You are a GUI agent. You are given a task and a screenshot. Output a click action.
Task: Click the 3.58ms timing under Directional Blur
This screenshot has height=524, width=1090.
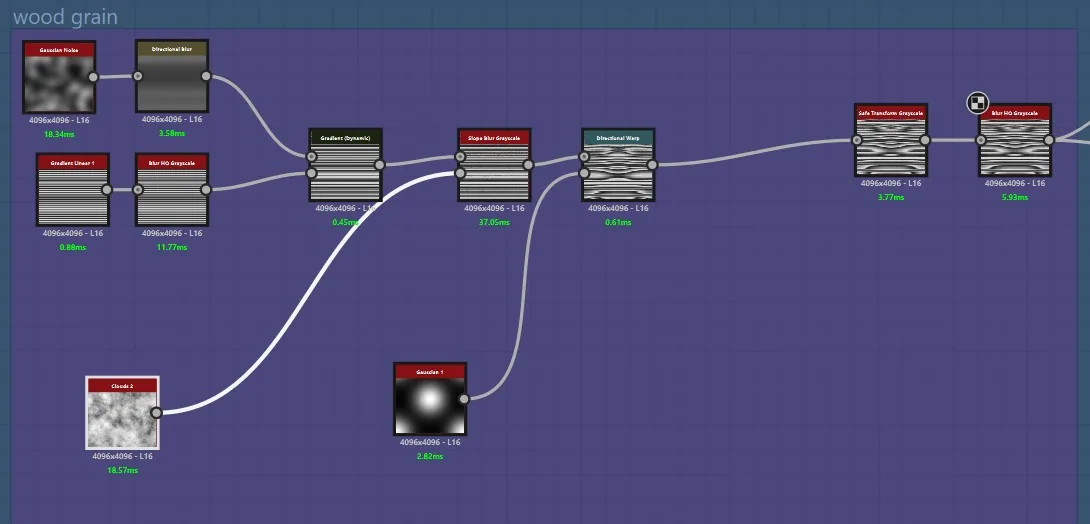(172, 133)
